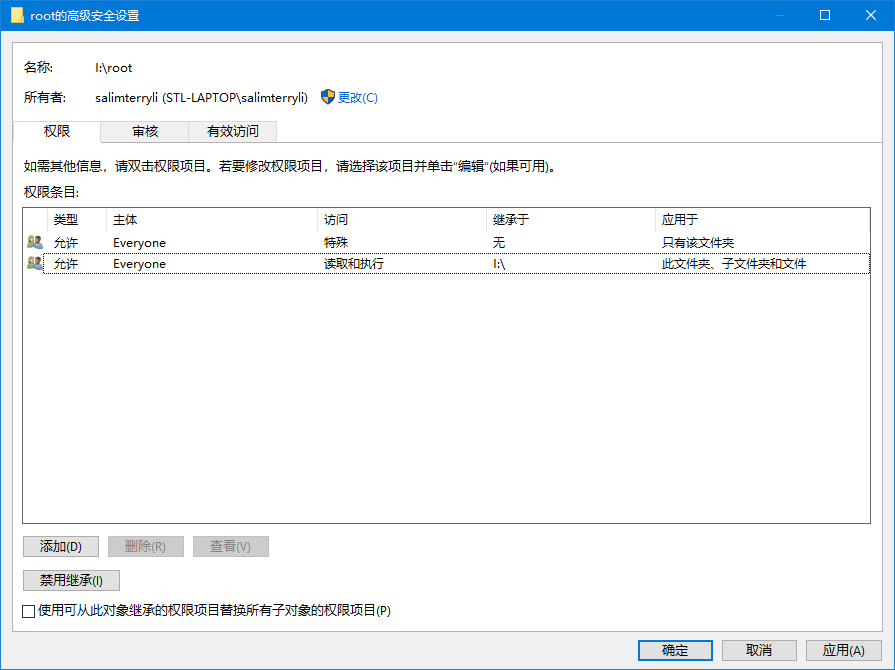Sort by the 继承于 column header
895x670 pixels.
pos(571,220)
